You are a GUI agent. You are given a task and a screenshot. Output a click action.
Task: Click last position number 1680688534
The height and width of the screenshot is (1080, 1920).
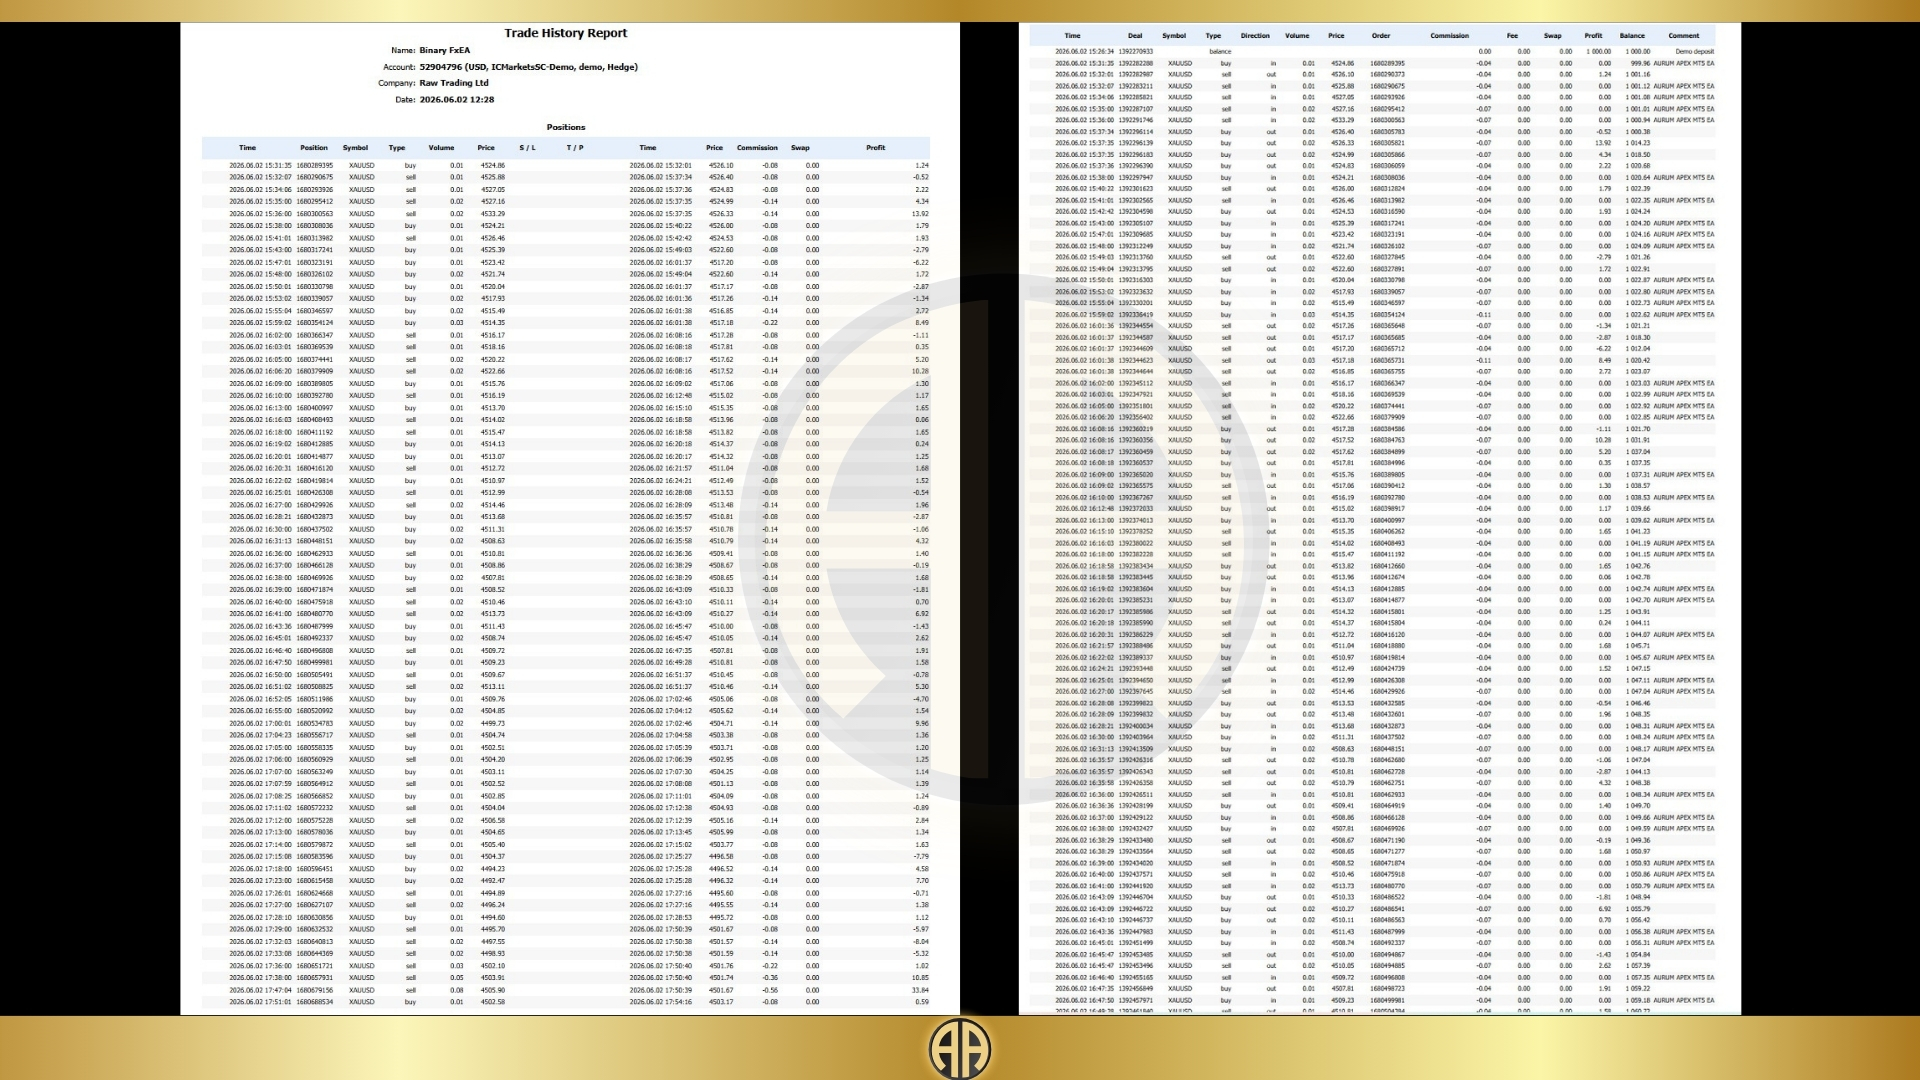point(314,1002)
